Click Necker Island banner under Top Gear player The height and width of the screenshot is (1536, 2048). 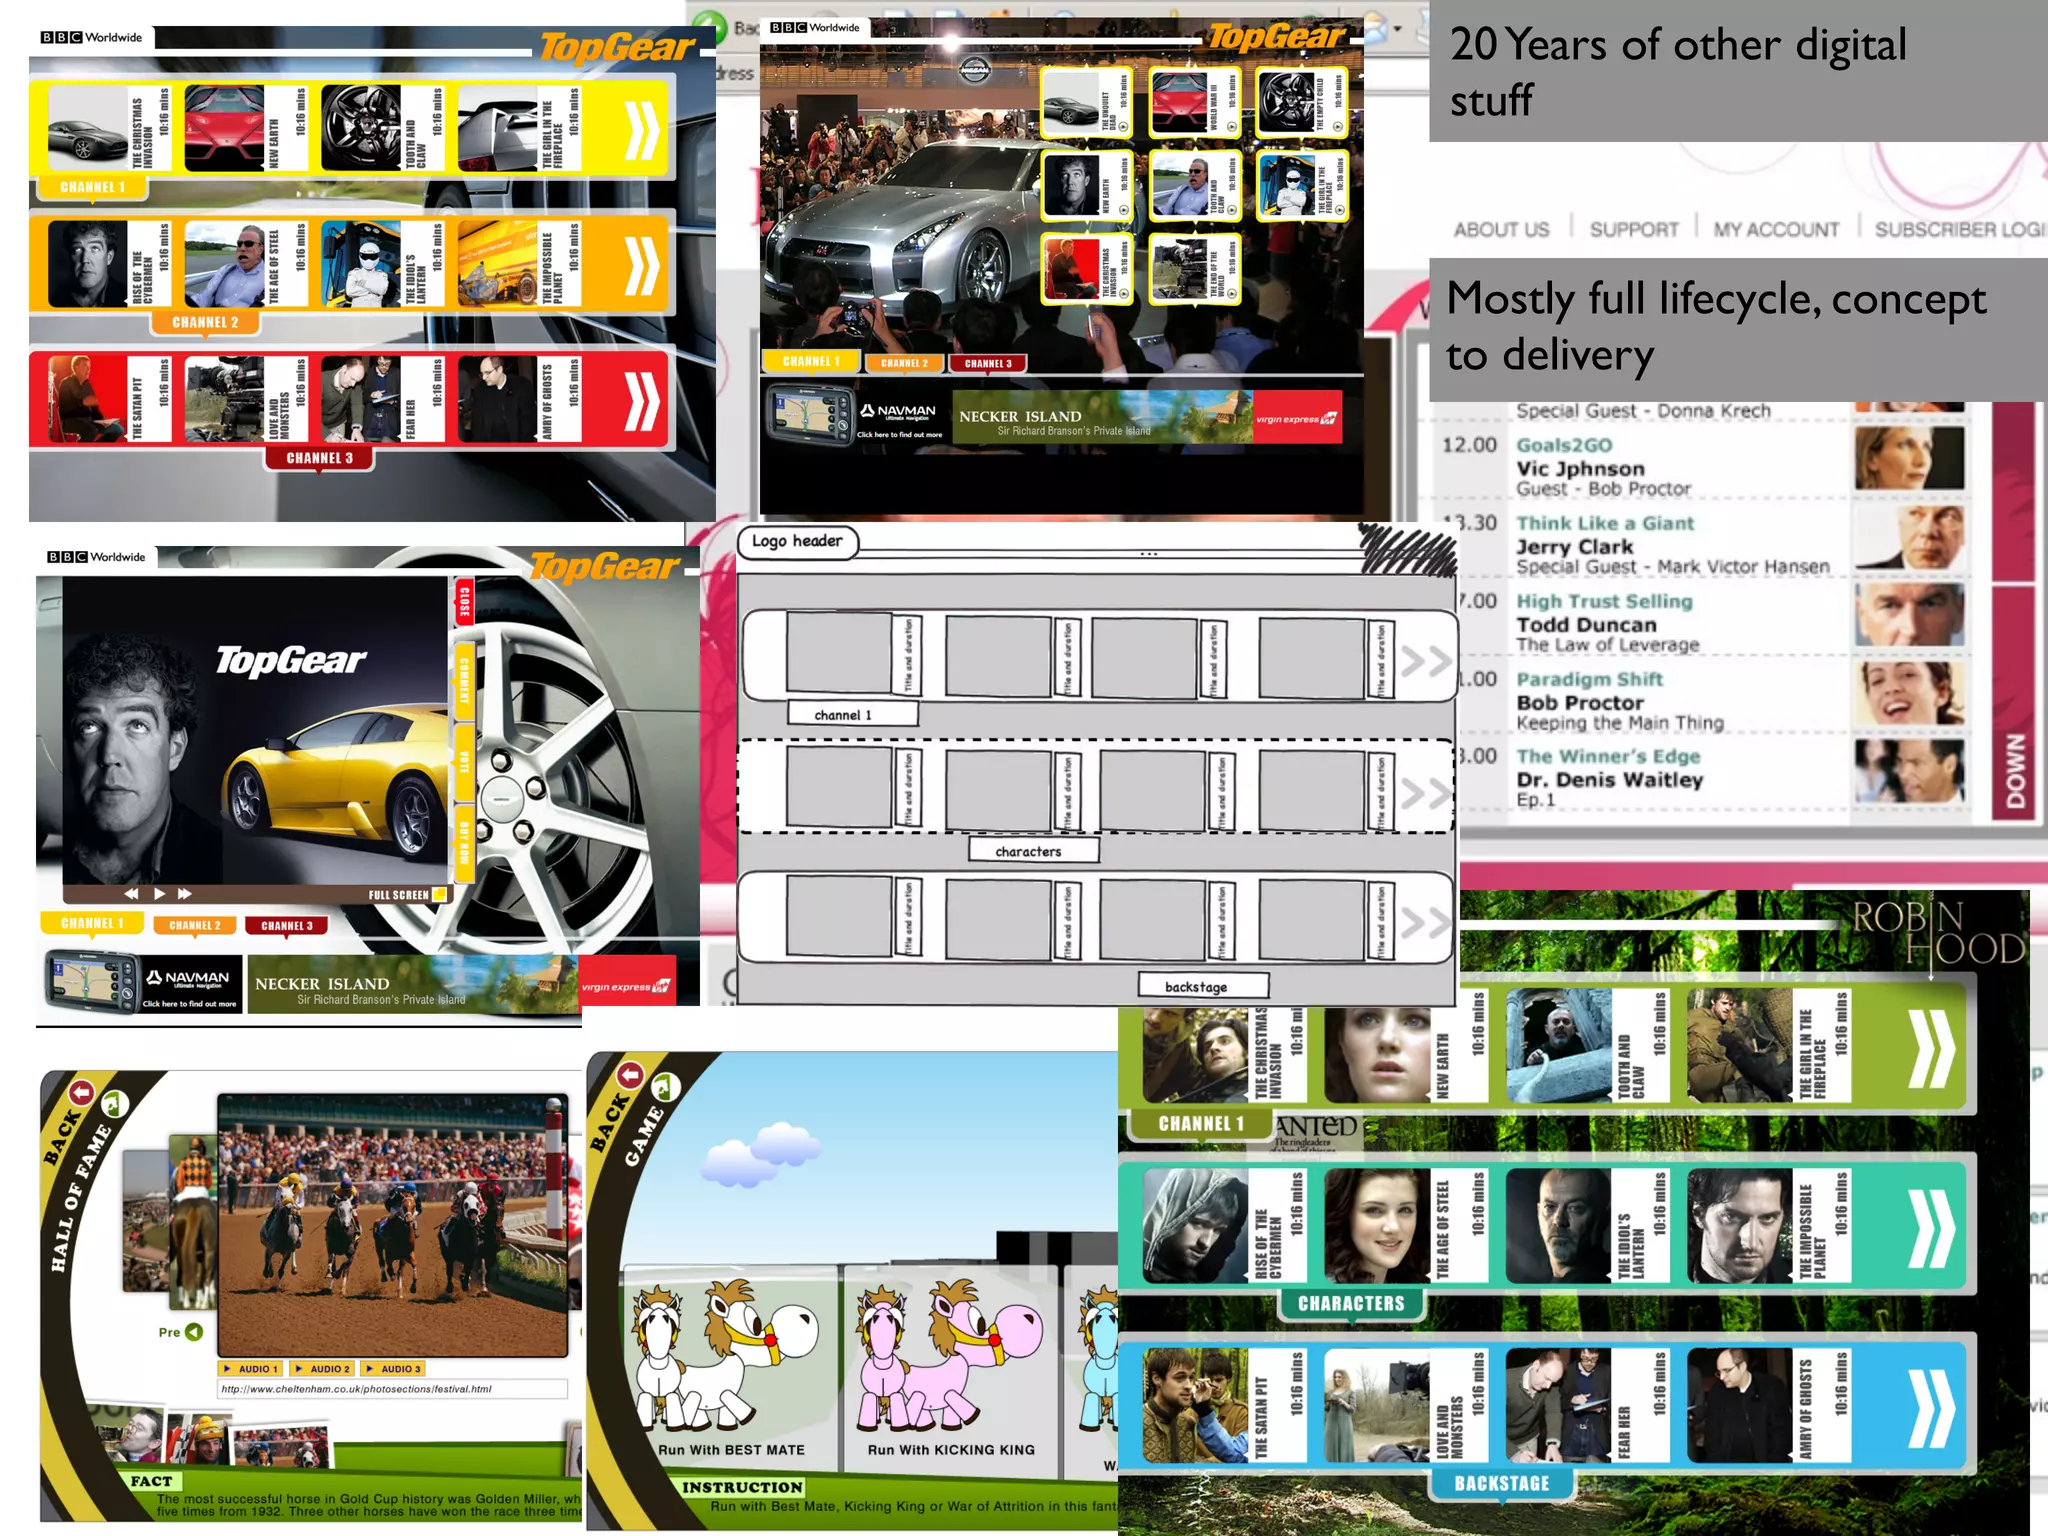[462, 985]
